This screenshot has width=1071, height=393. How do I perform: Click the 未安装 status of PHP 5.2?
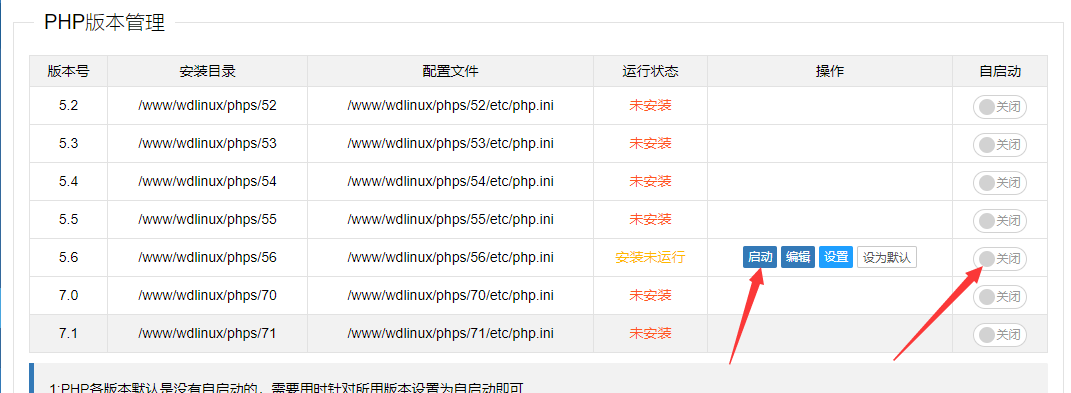(650, 106)
